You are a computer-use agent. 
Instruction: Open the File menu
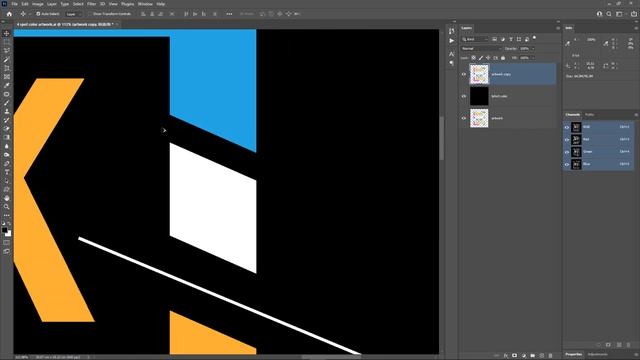click(14, 4)
